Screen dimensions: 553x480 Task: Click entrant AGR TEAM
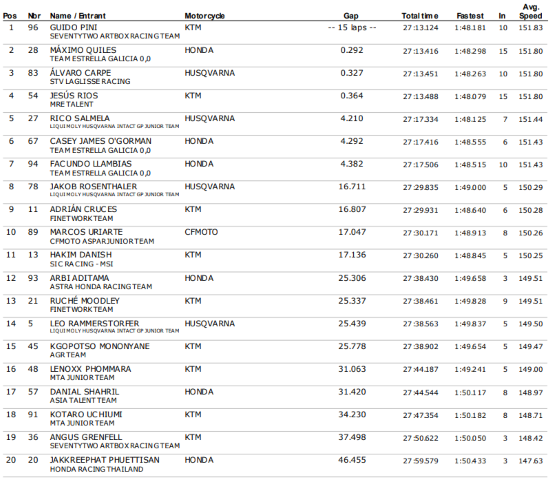tap(68, 354)
